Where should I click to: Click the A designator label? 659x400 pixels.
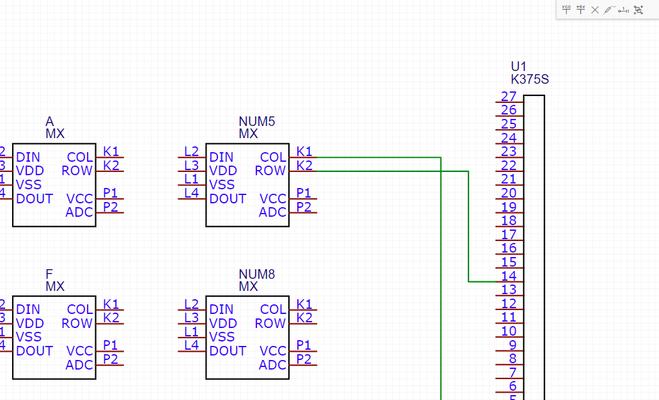coord(50,121)
